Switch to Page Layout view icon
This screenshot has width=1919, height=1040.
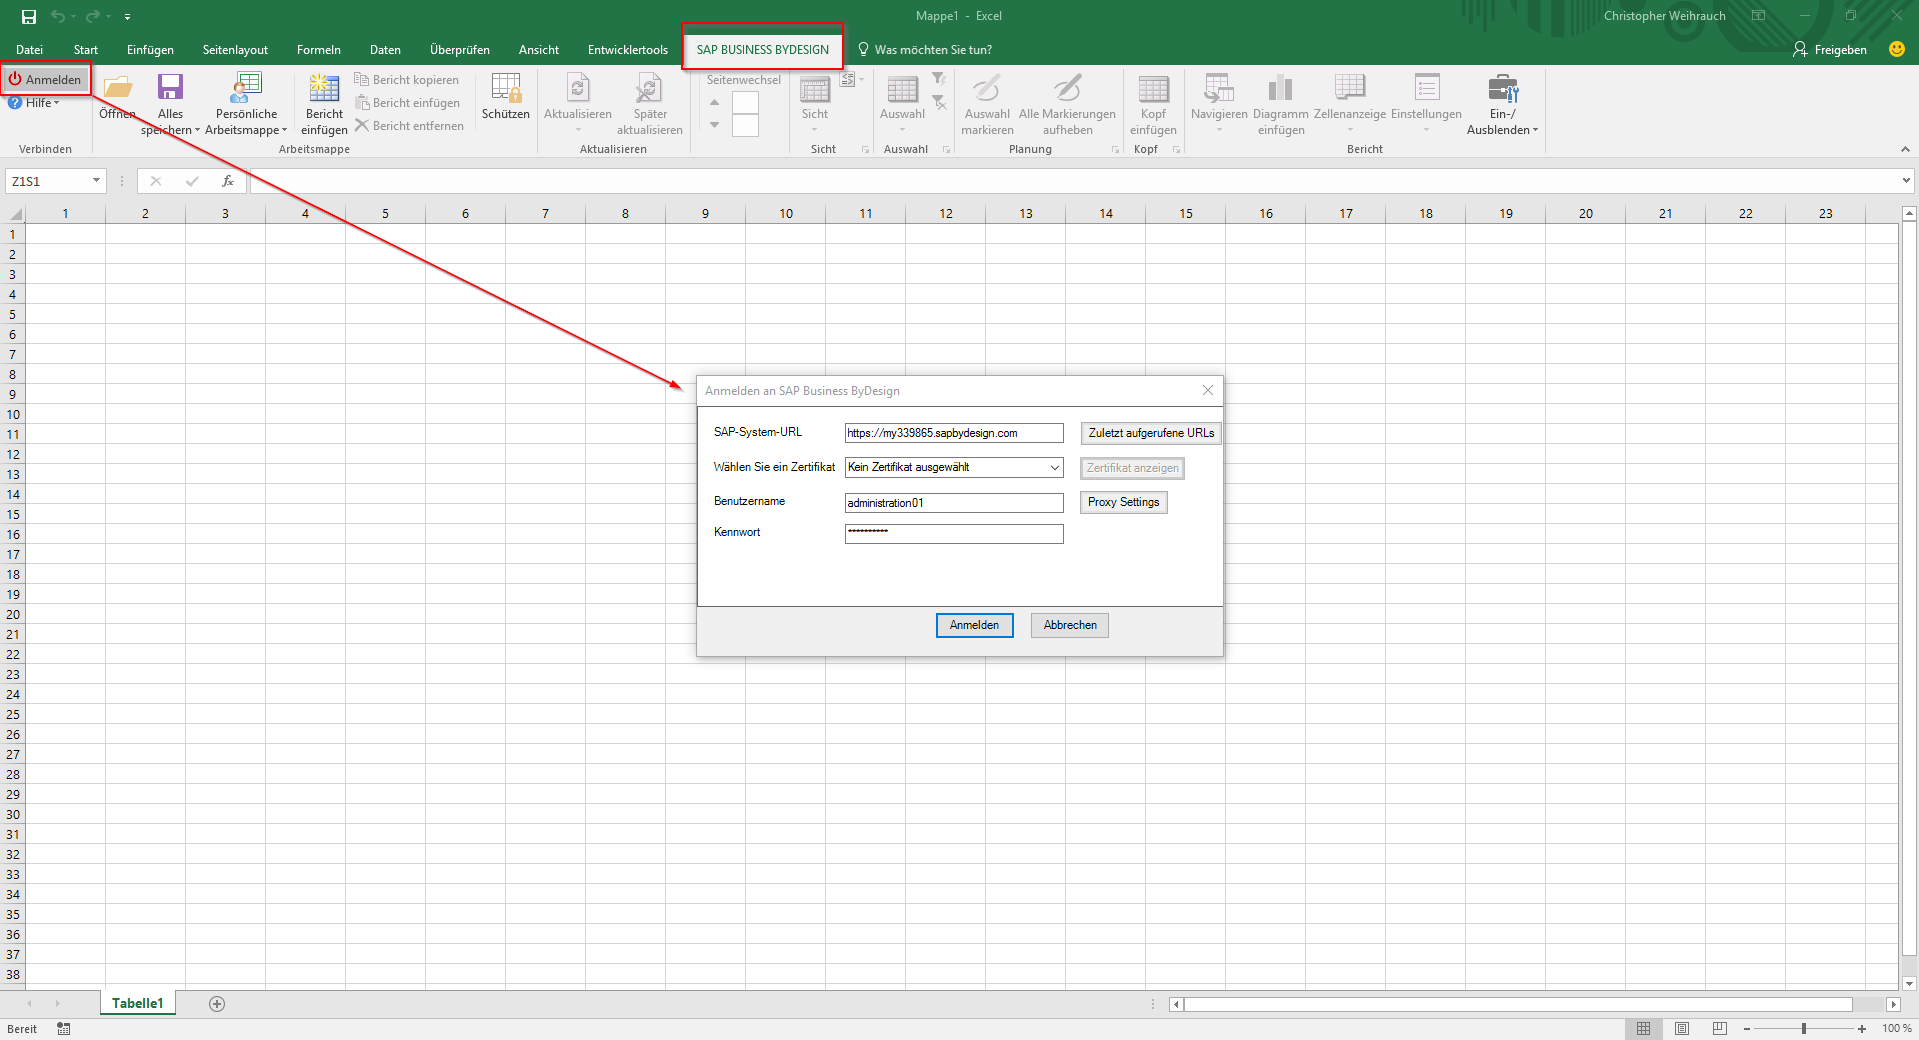click(1682, 1028)
